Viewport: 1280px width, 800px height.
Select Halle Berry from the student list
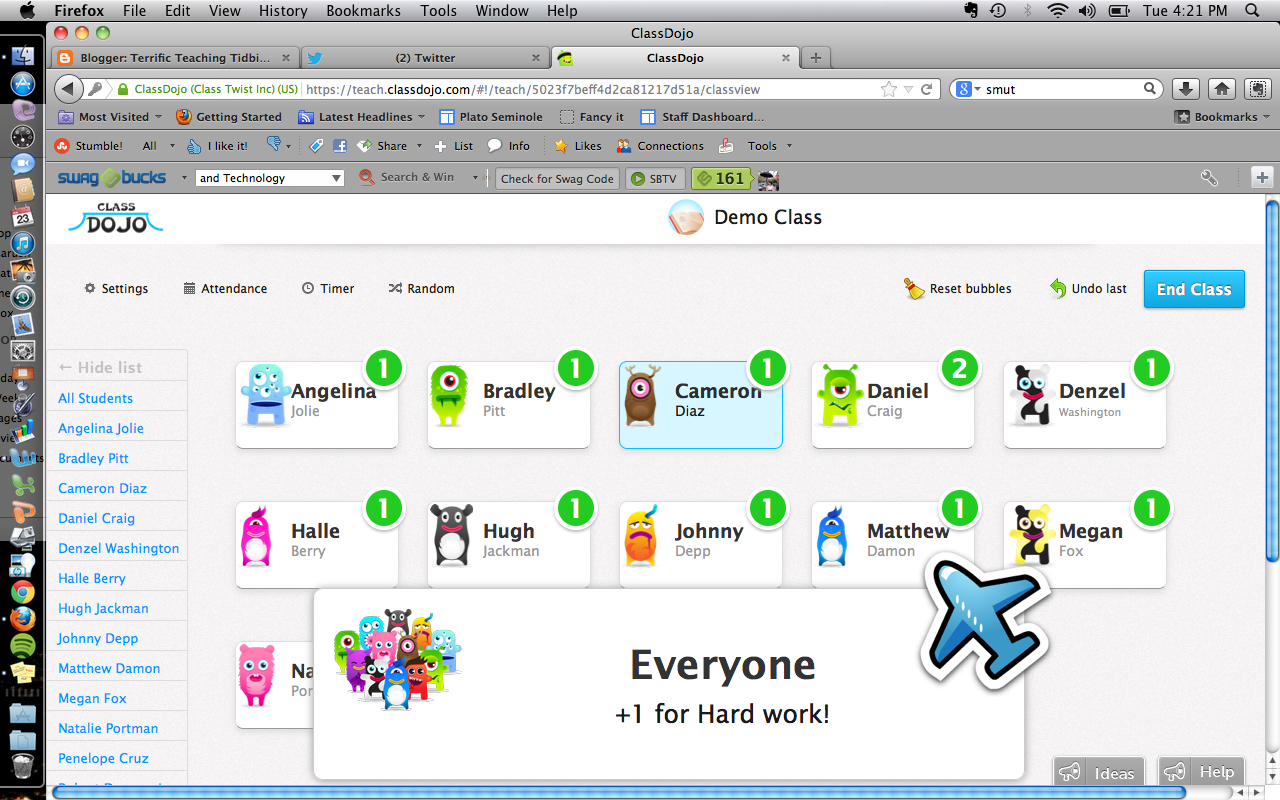tap(91, 578)
